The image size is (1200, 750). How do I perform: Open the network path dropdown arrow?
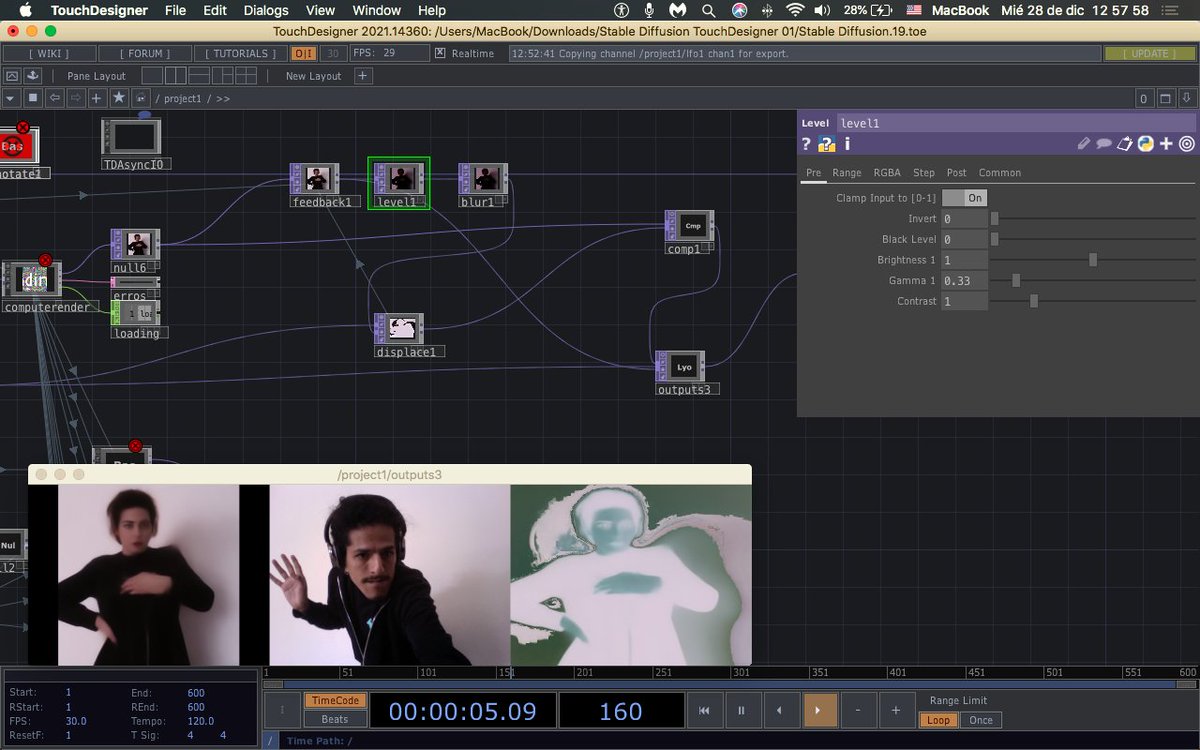pos(10,98)
